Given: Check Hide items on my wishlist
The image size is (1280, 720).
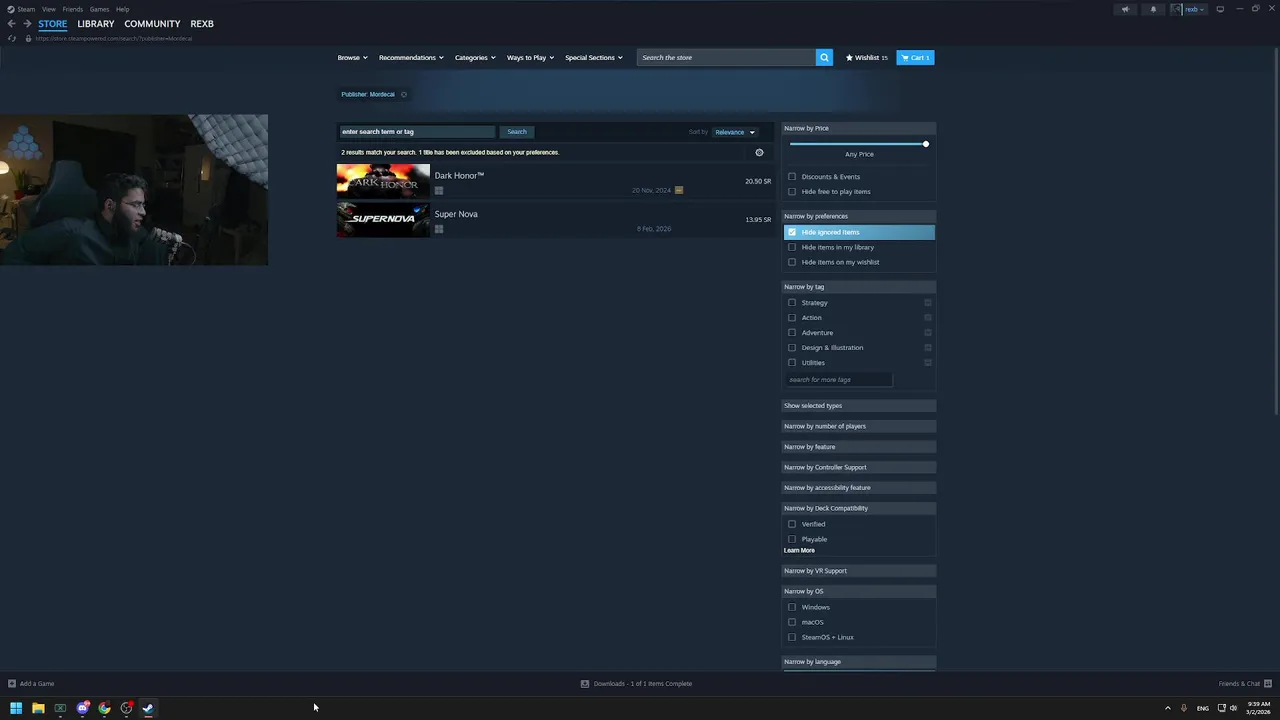Looking at the screenshot, I should click(792, 262).
